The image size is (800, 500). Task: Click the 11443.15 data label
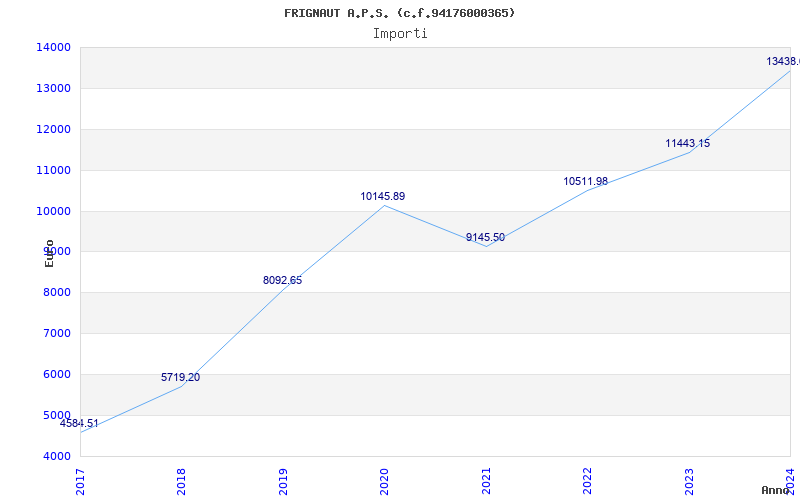[x=687, y=144]
